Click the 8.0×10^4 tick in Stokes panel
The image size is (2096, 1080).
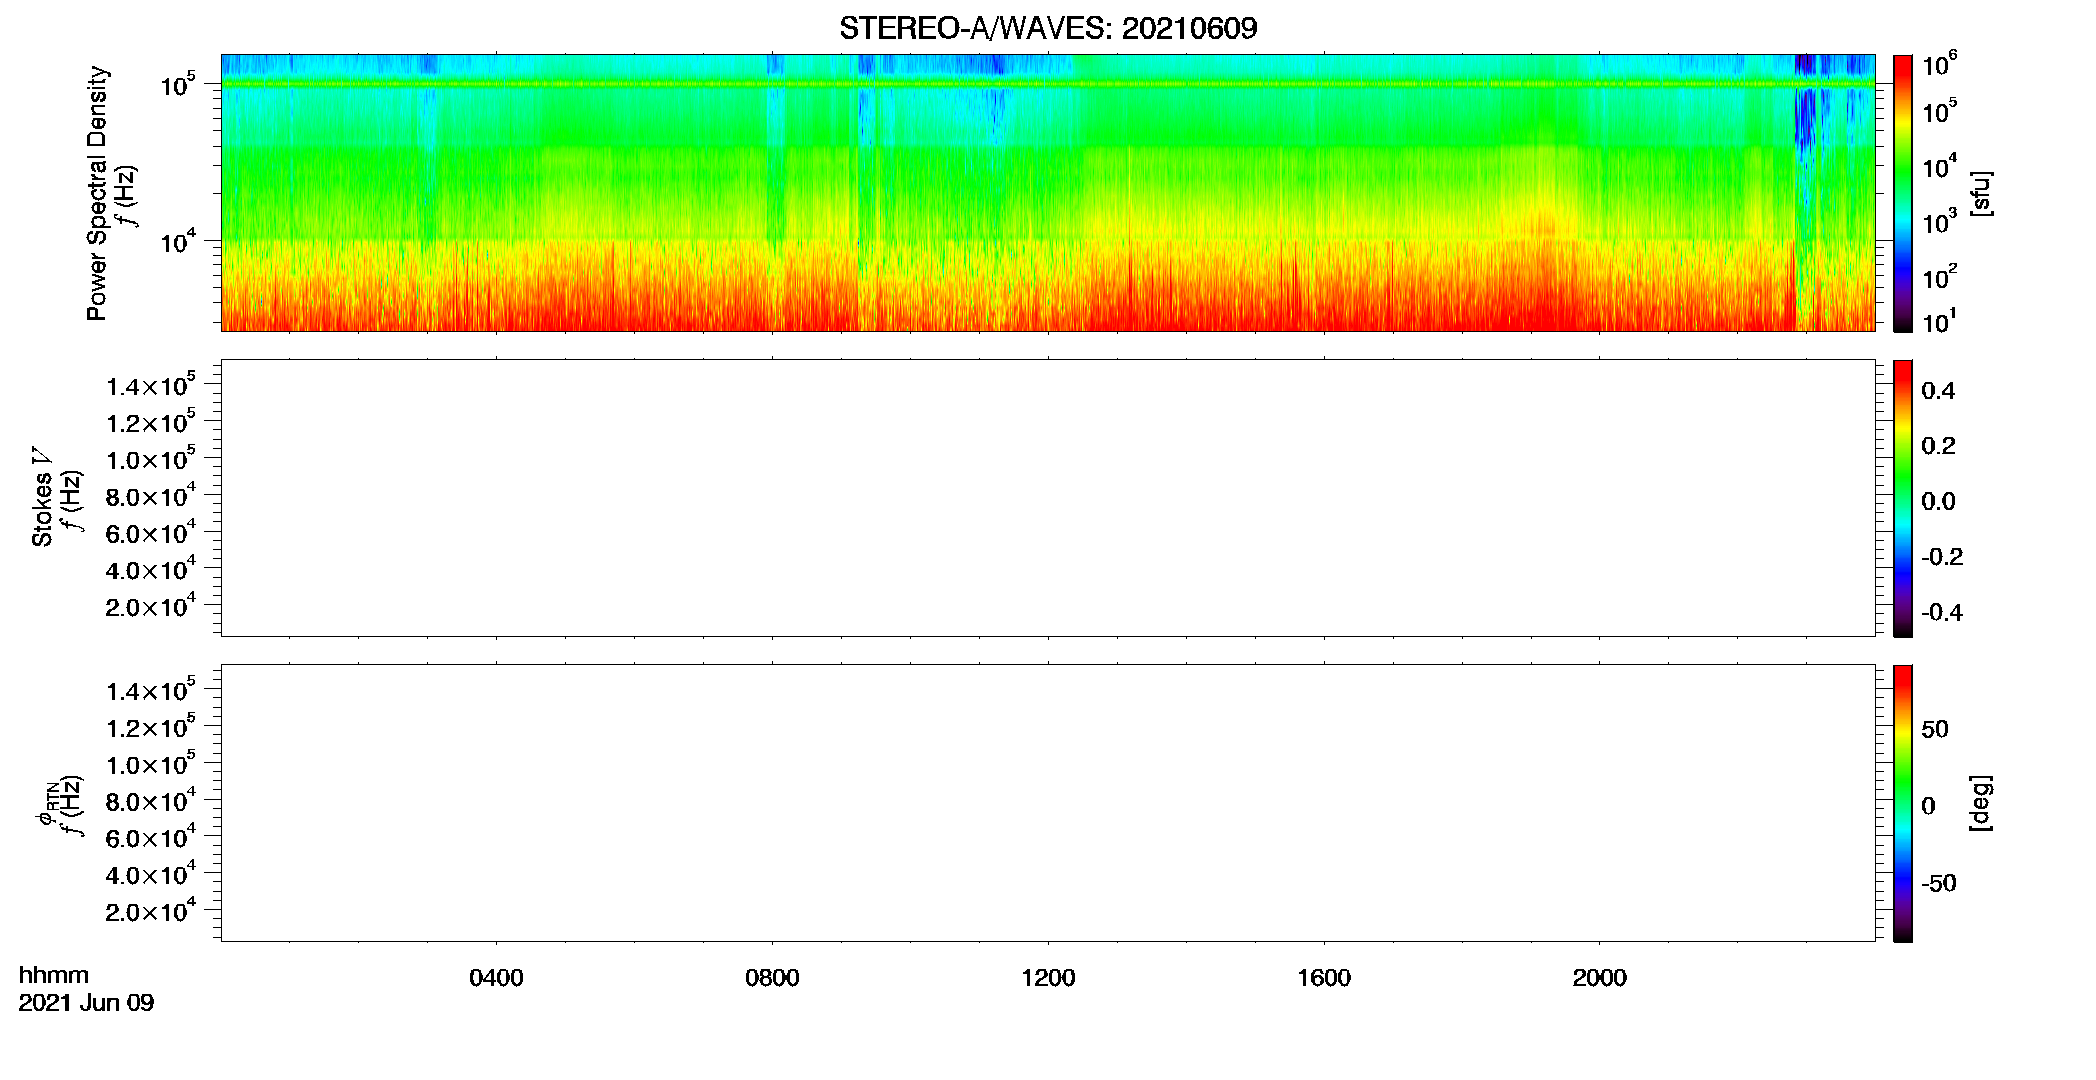[151, 495]
